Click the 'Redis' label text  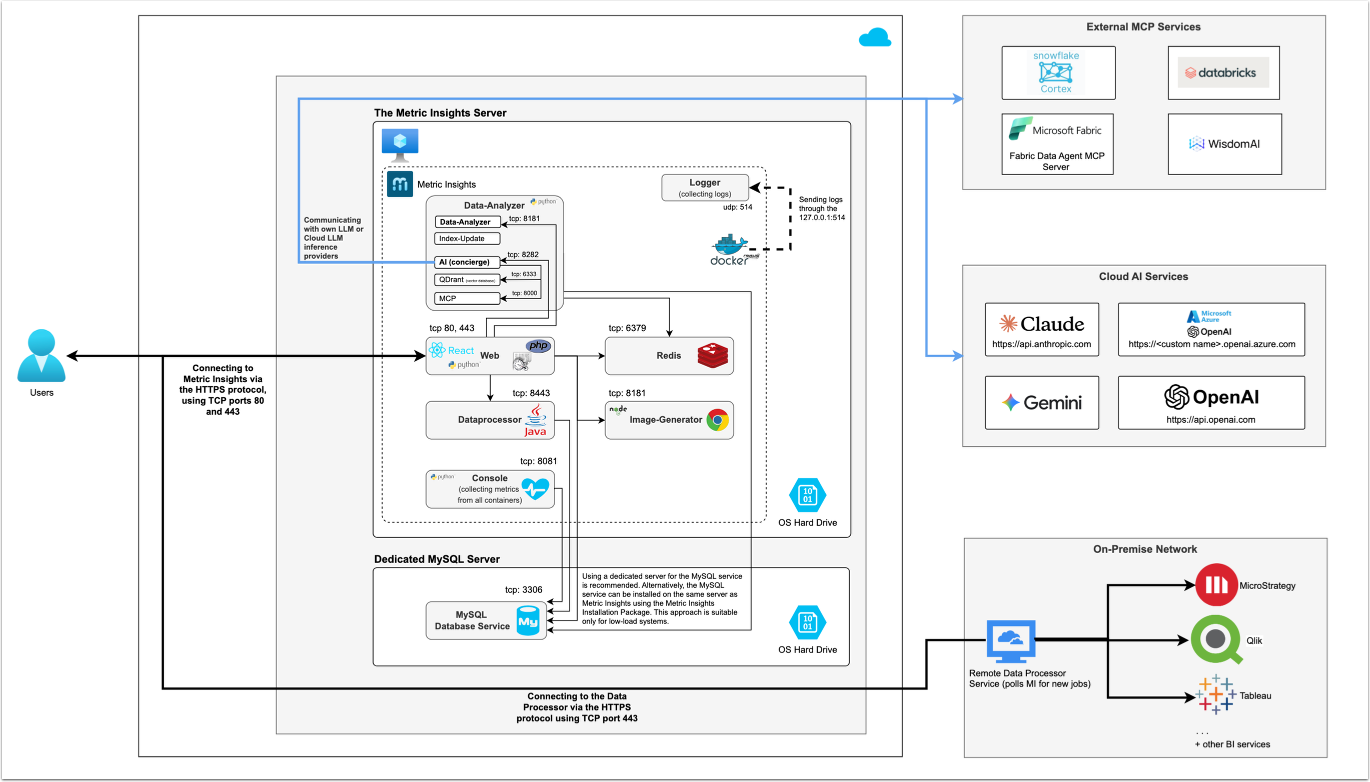[670, 356]
